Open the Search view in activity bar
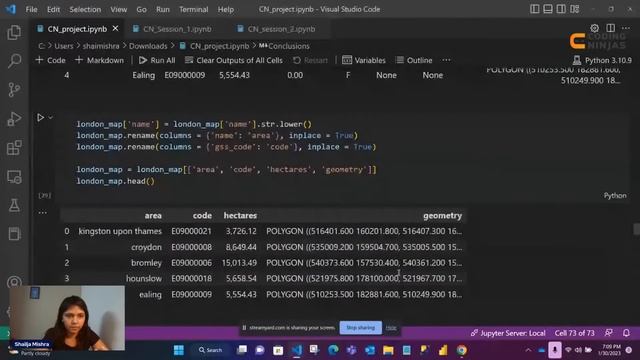Image resolution: width=640 pixels, height=360 pixels. point(14,61)
